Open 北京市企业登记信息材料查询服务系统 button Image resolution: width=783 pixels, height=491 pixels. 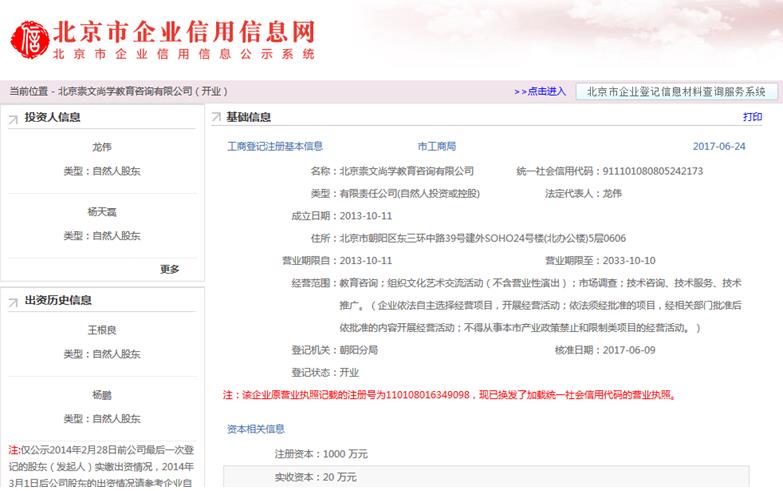(x=676, y=91)
